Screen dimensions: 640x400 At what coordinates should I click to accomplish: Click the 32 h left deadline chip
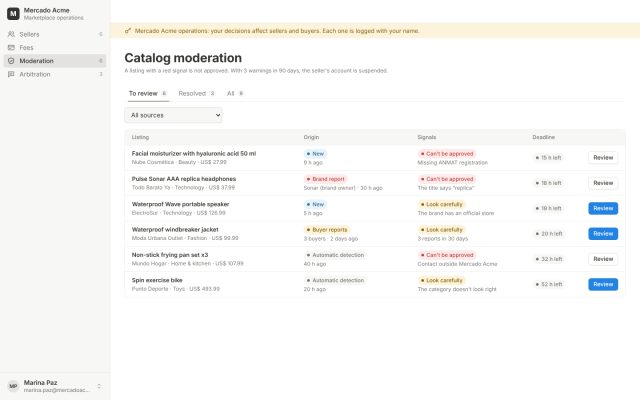(549, 259)
